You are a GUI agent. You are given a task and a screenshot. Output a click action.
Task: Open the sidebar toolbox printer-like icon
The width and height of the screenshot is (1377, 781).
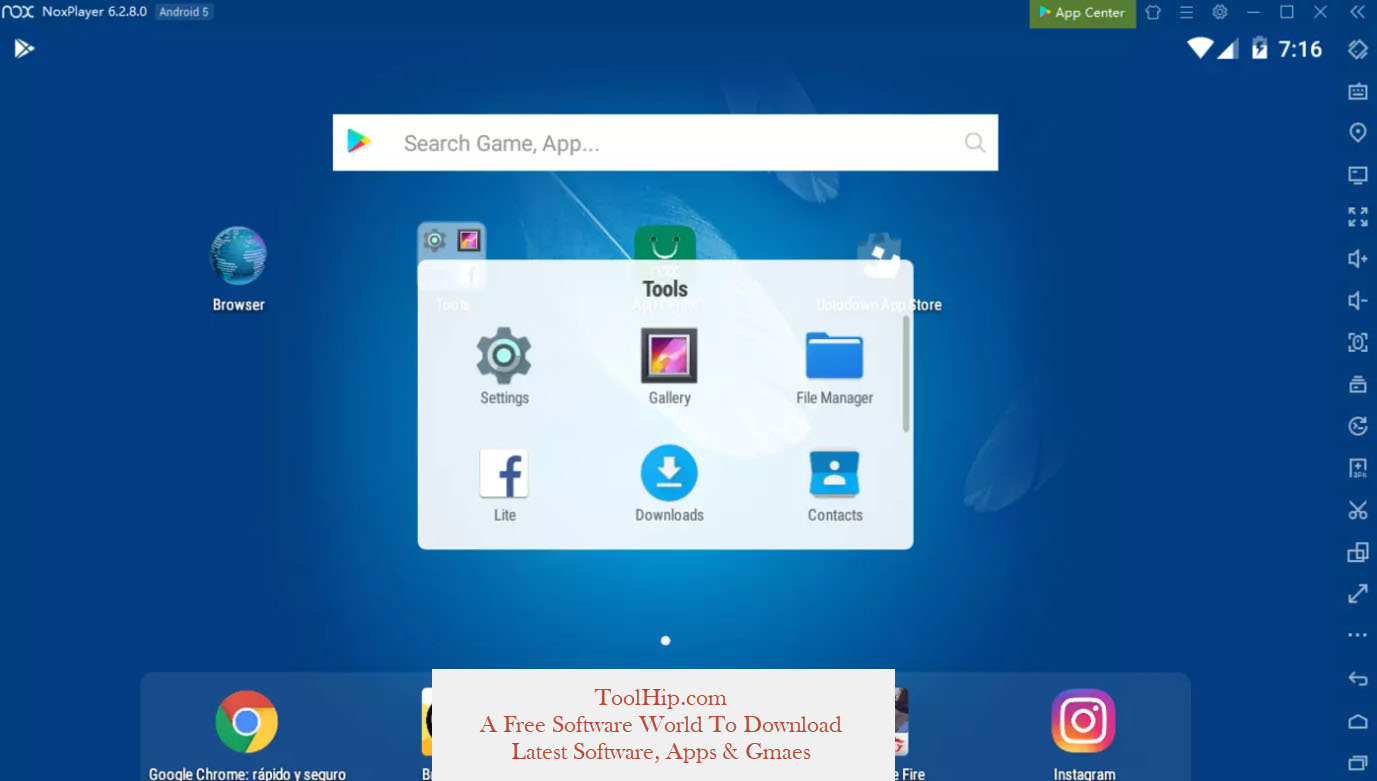tap(1357, 385)
